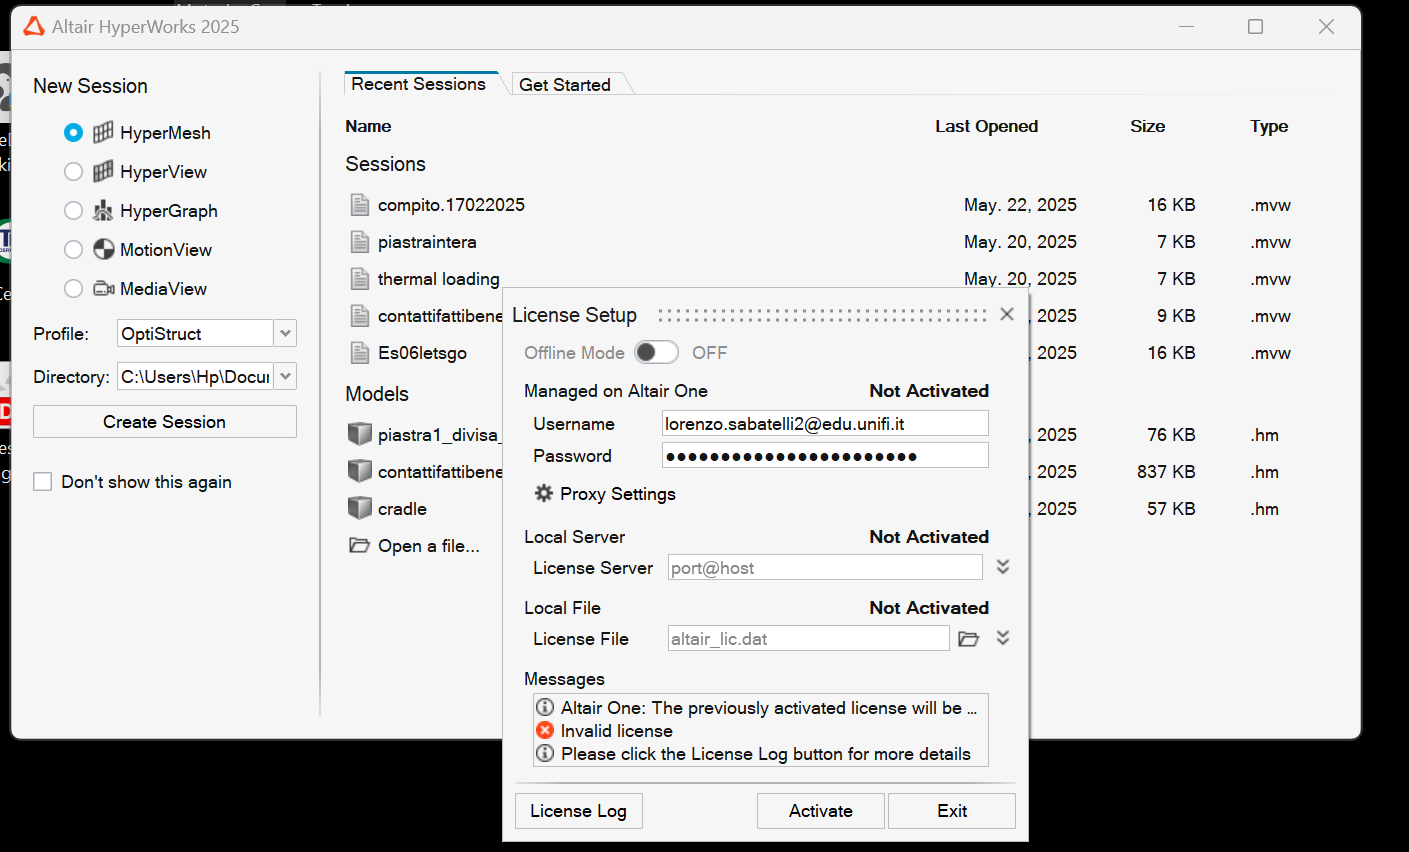The image size is (1409, 852).
Task: Sort by the Last Opened column header
Action: pos(986,126)
